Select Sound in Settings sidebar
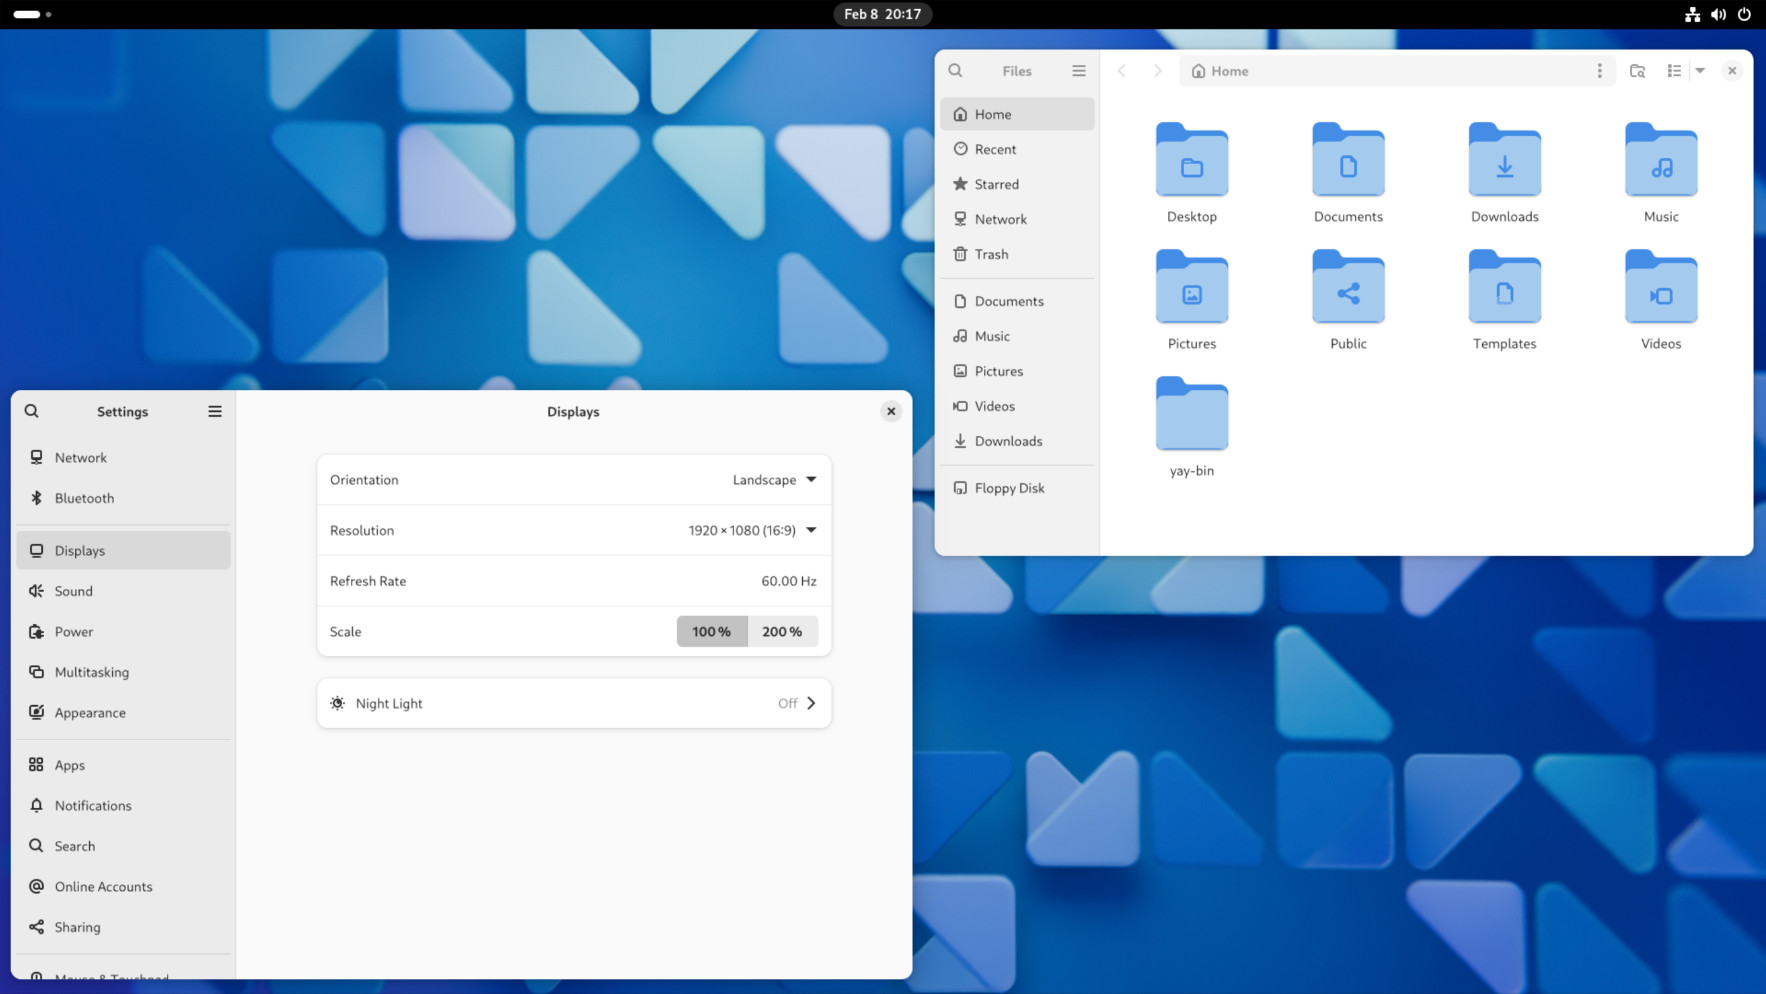This screenshot has width=1766, height=994. pos(74,591)
